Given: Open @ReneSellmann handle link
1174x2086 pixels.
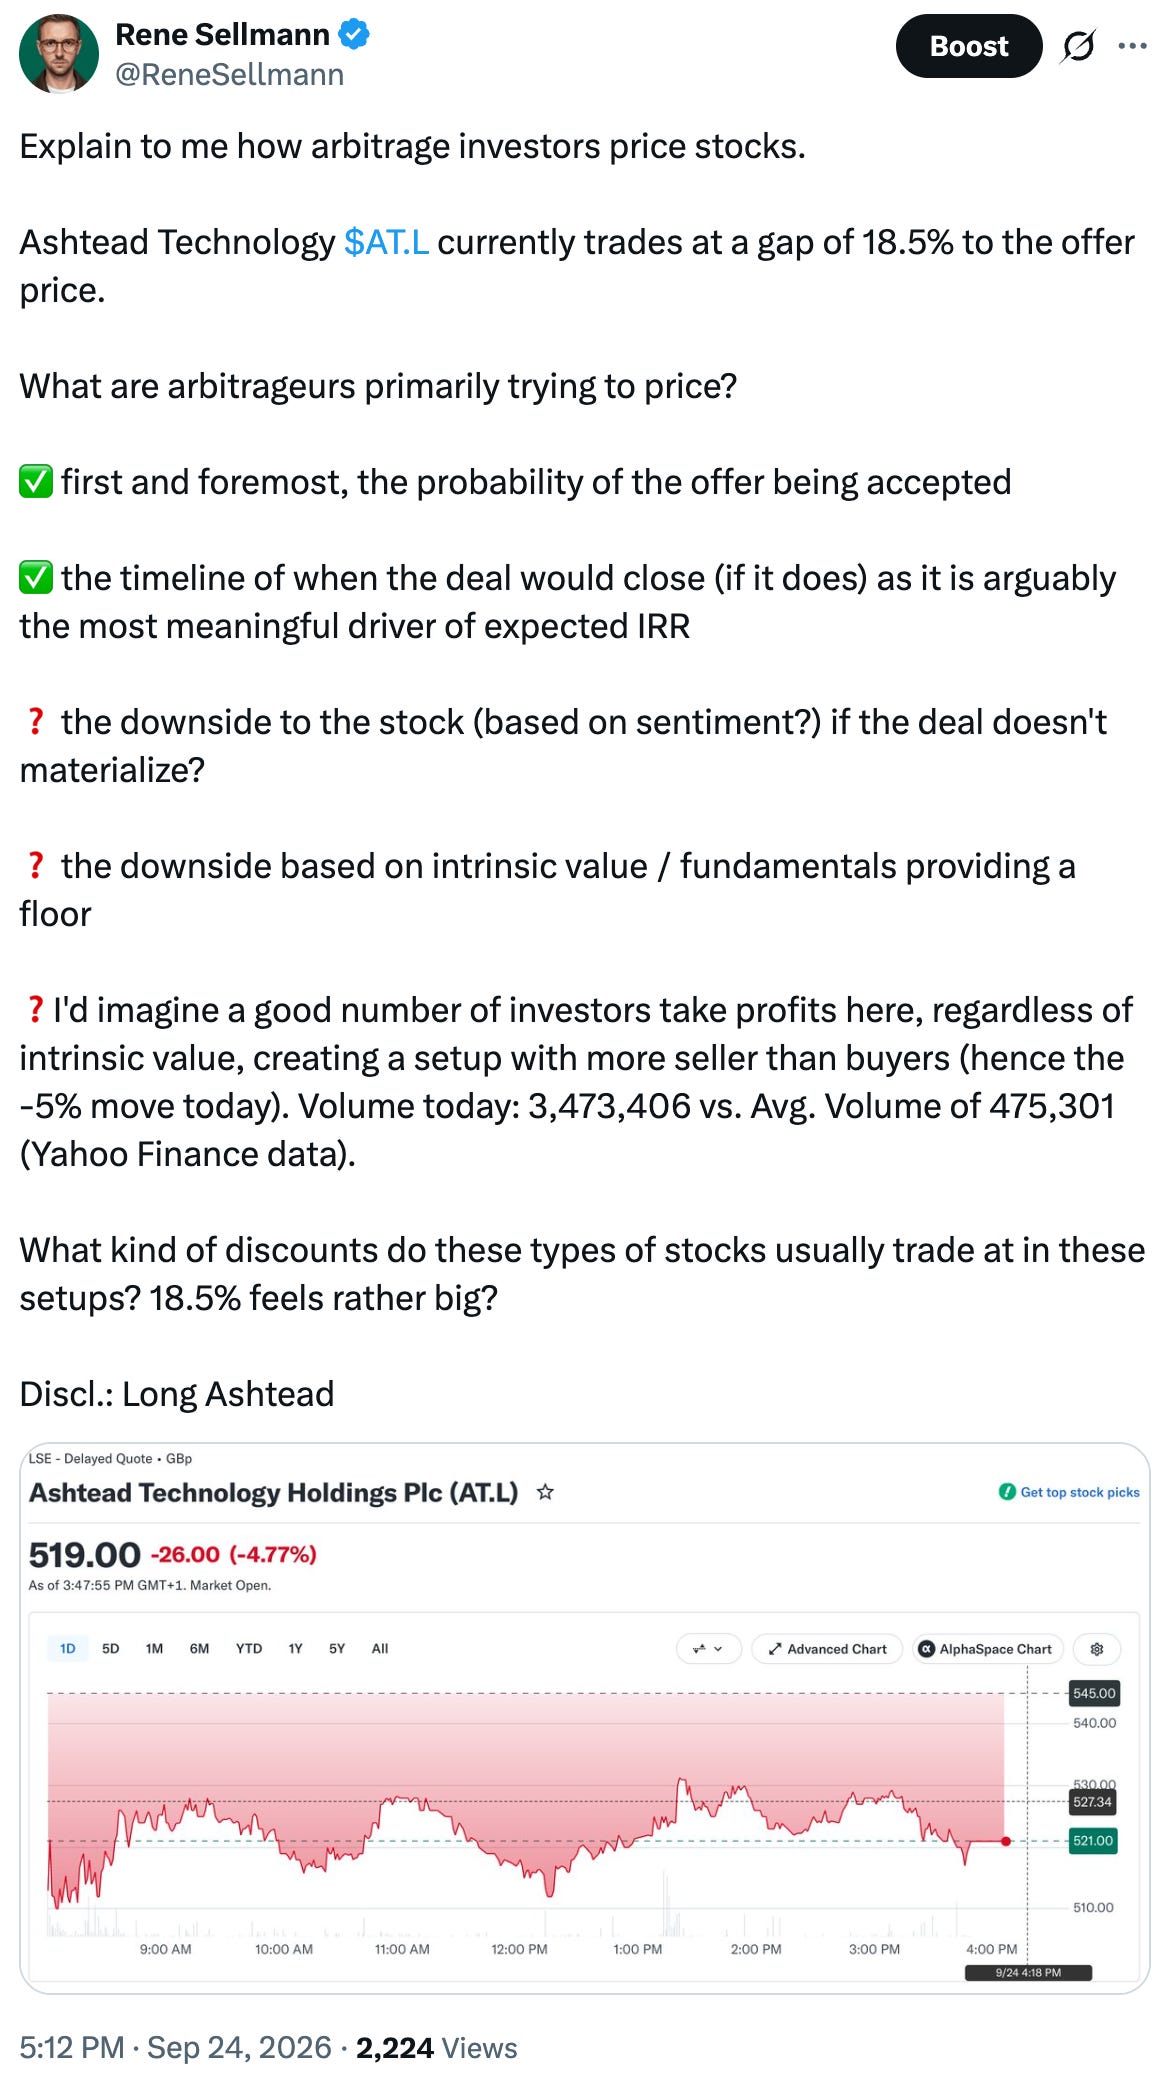Looking at the screenshot, I should pos(229,75).
